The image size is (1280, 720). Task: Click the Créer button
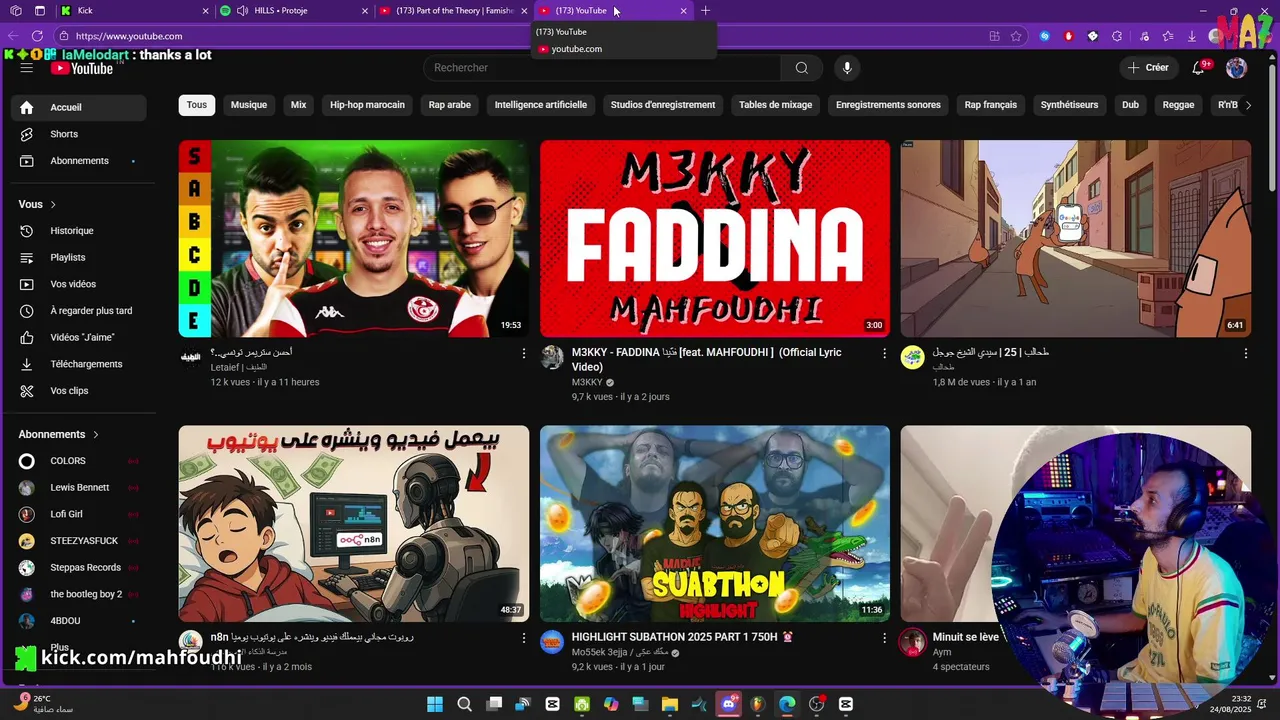tap(1148, 68)
